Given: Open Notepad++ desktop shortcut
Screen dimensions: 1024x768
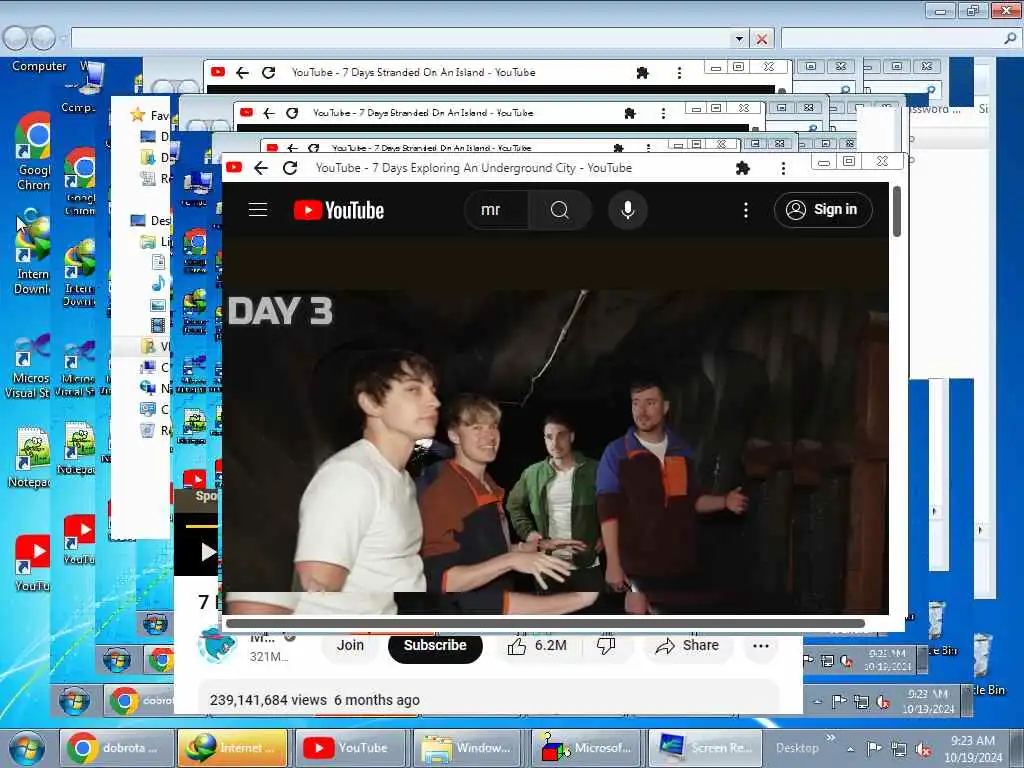Looking at the screenshot, I should (29, 457).
